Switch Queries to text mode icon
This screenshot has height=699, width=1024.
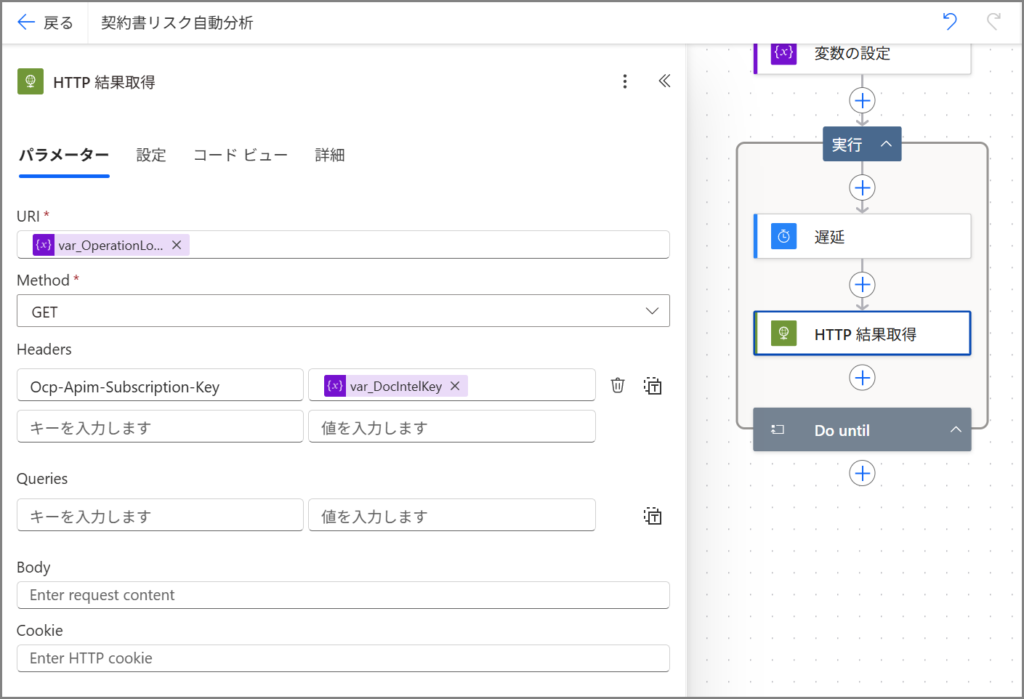653,516
